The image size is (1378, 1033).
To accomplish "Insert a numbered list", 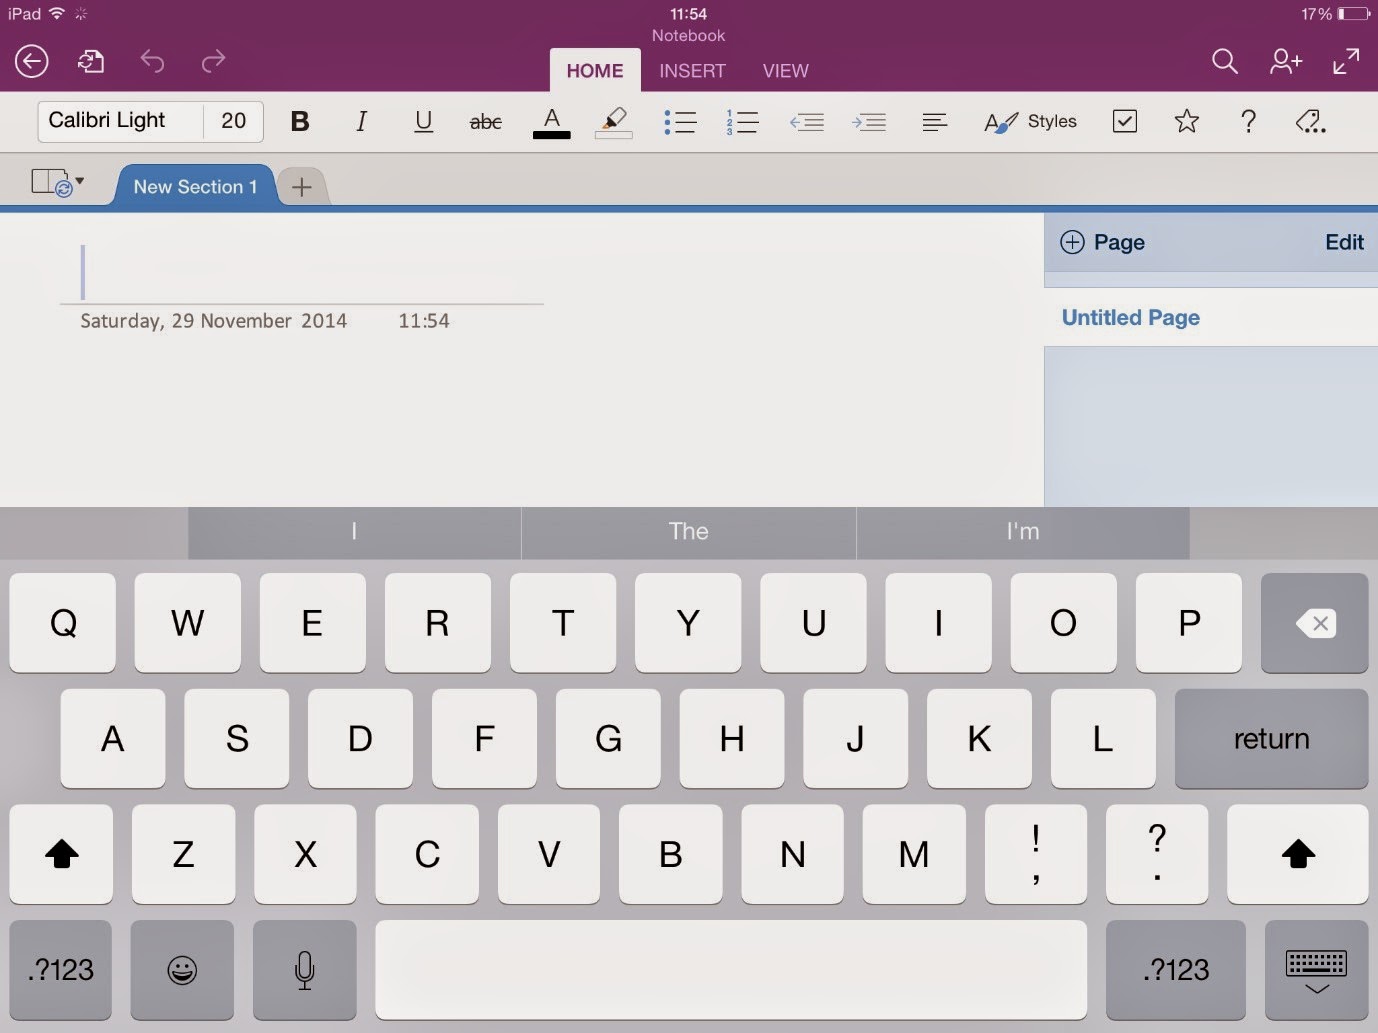I will point(742,122).
